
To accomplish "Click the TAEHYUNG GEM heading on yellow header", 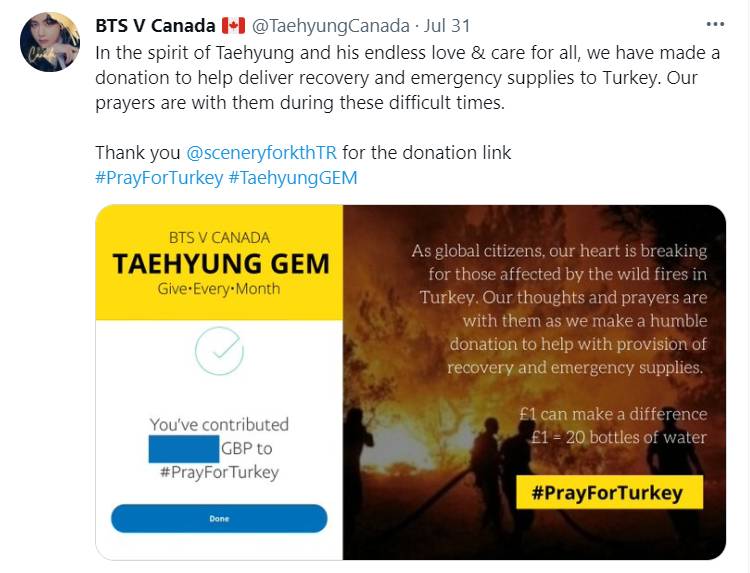I will (x=220, y=263).
